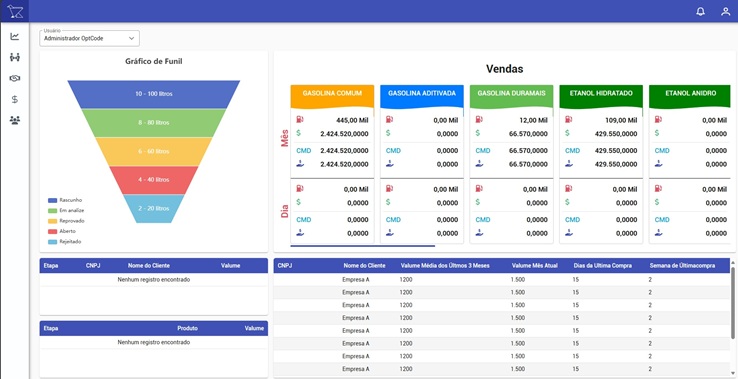The width and height of the screenshot is (738, 379).
Task: Click the vertical scrollbar of the clients table
Action: [x=732, y=302]
